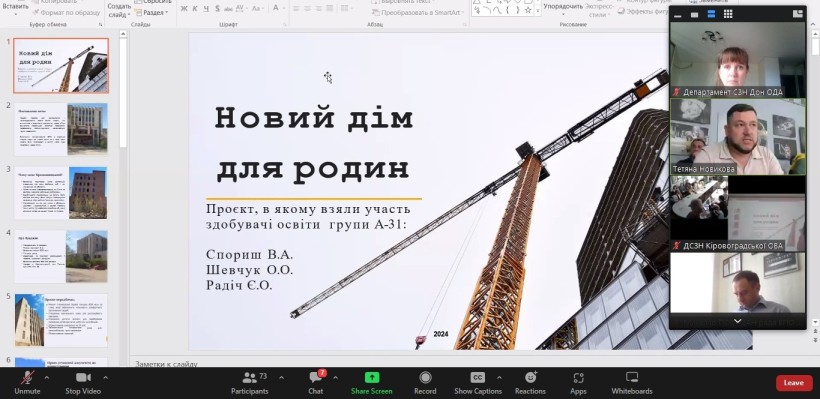Click the red Leave button
820x399 pixels.
click(793, 383)
